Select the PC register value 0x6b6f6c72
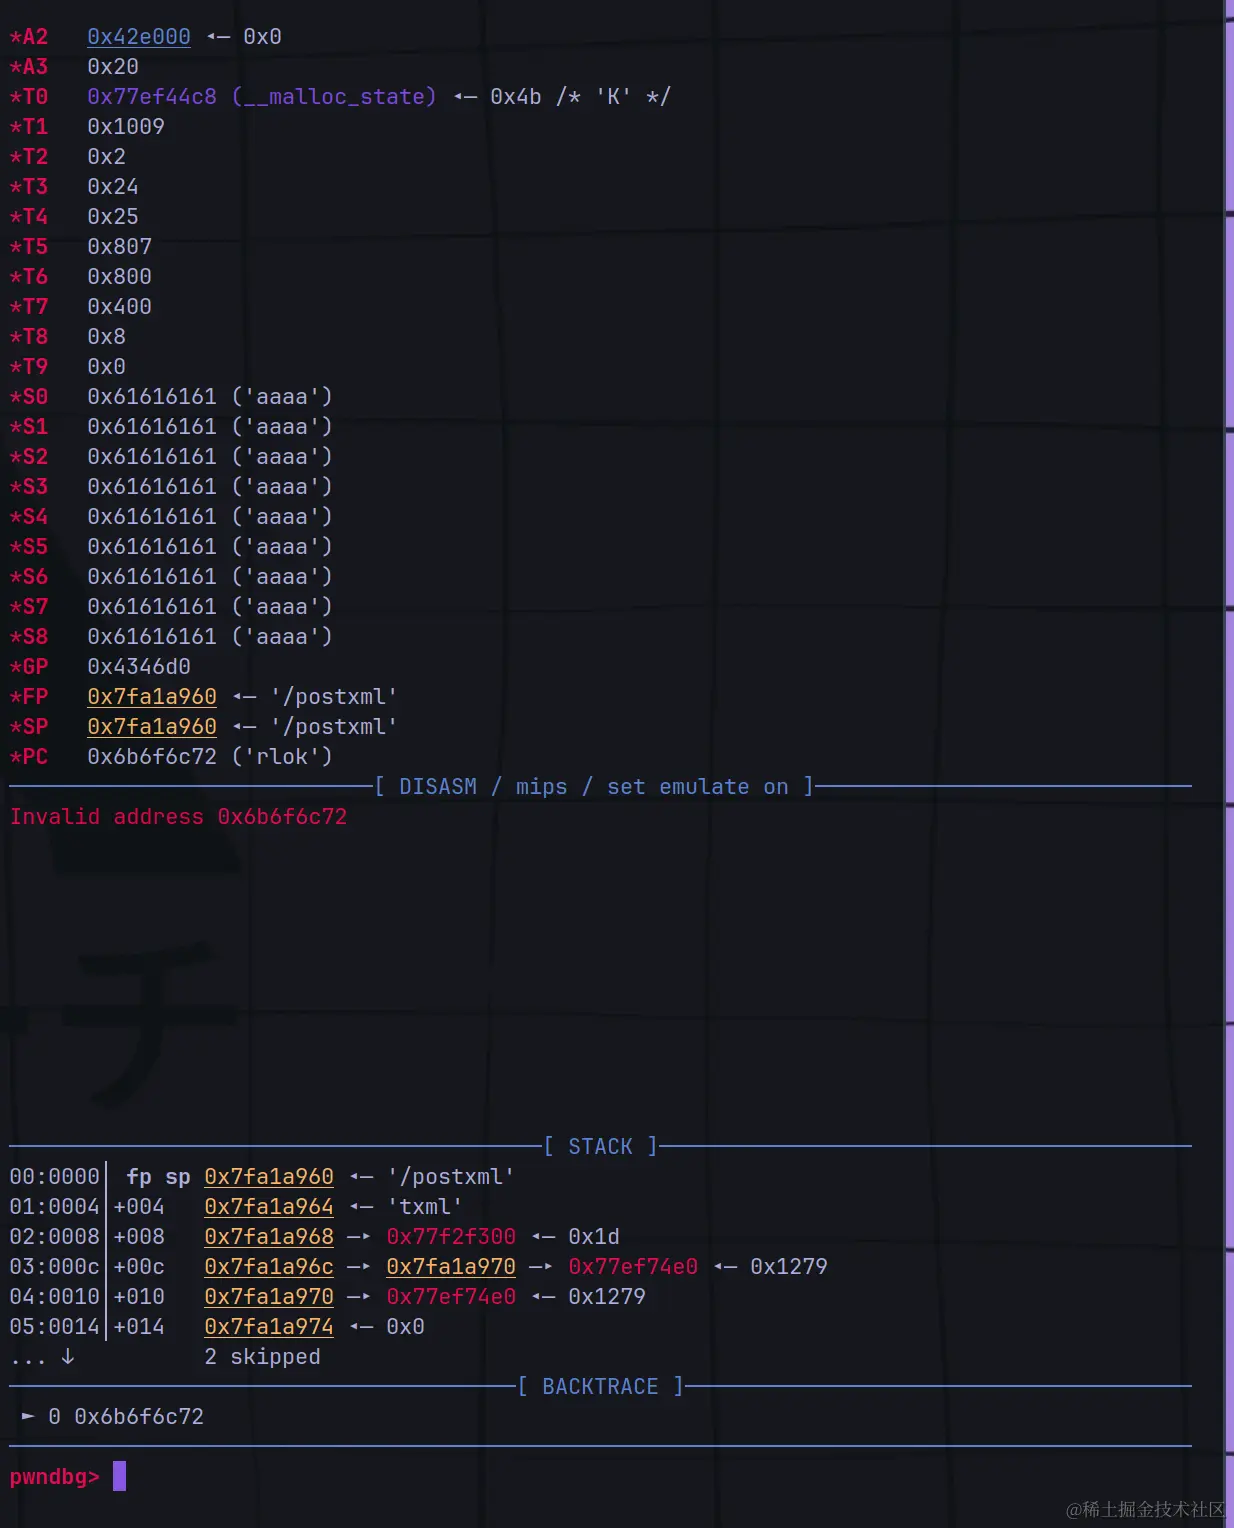 152,757
